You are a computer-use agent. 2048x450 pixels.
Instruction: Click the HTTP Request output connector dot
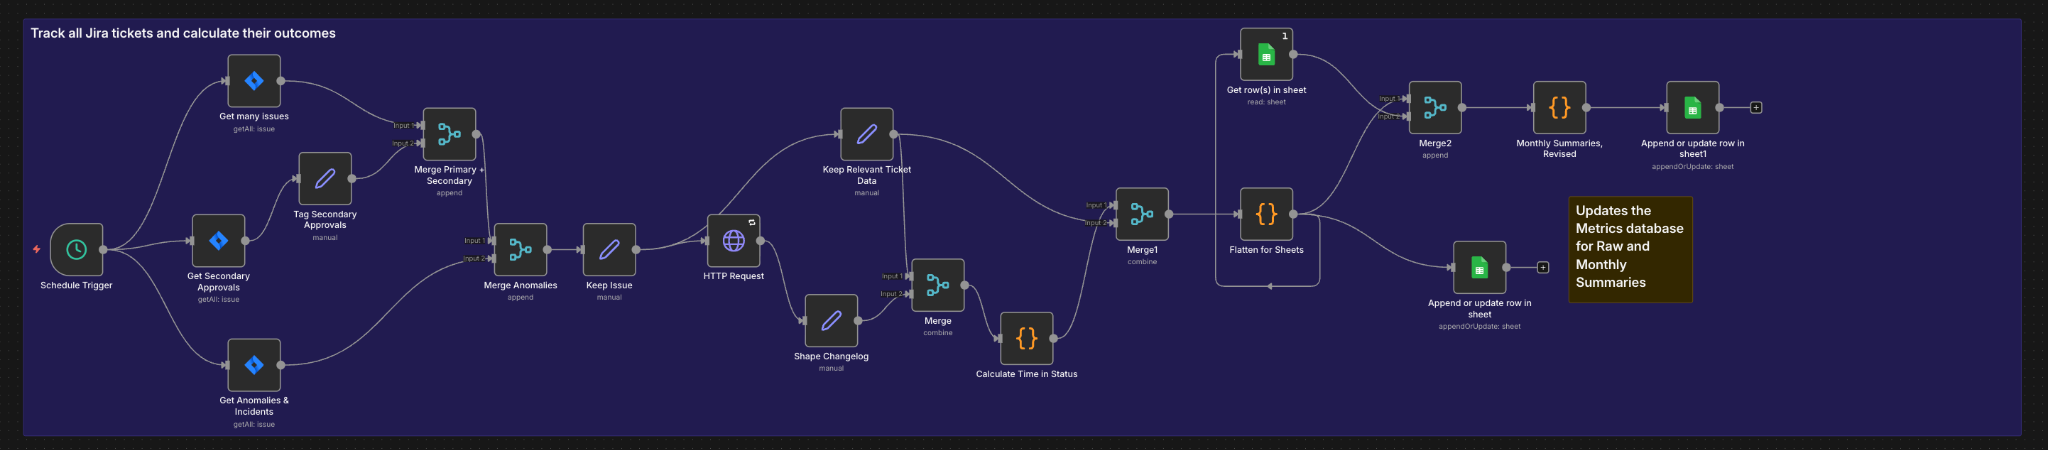(760, 241)
